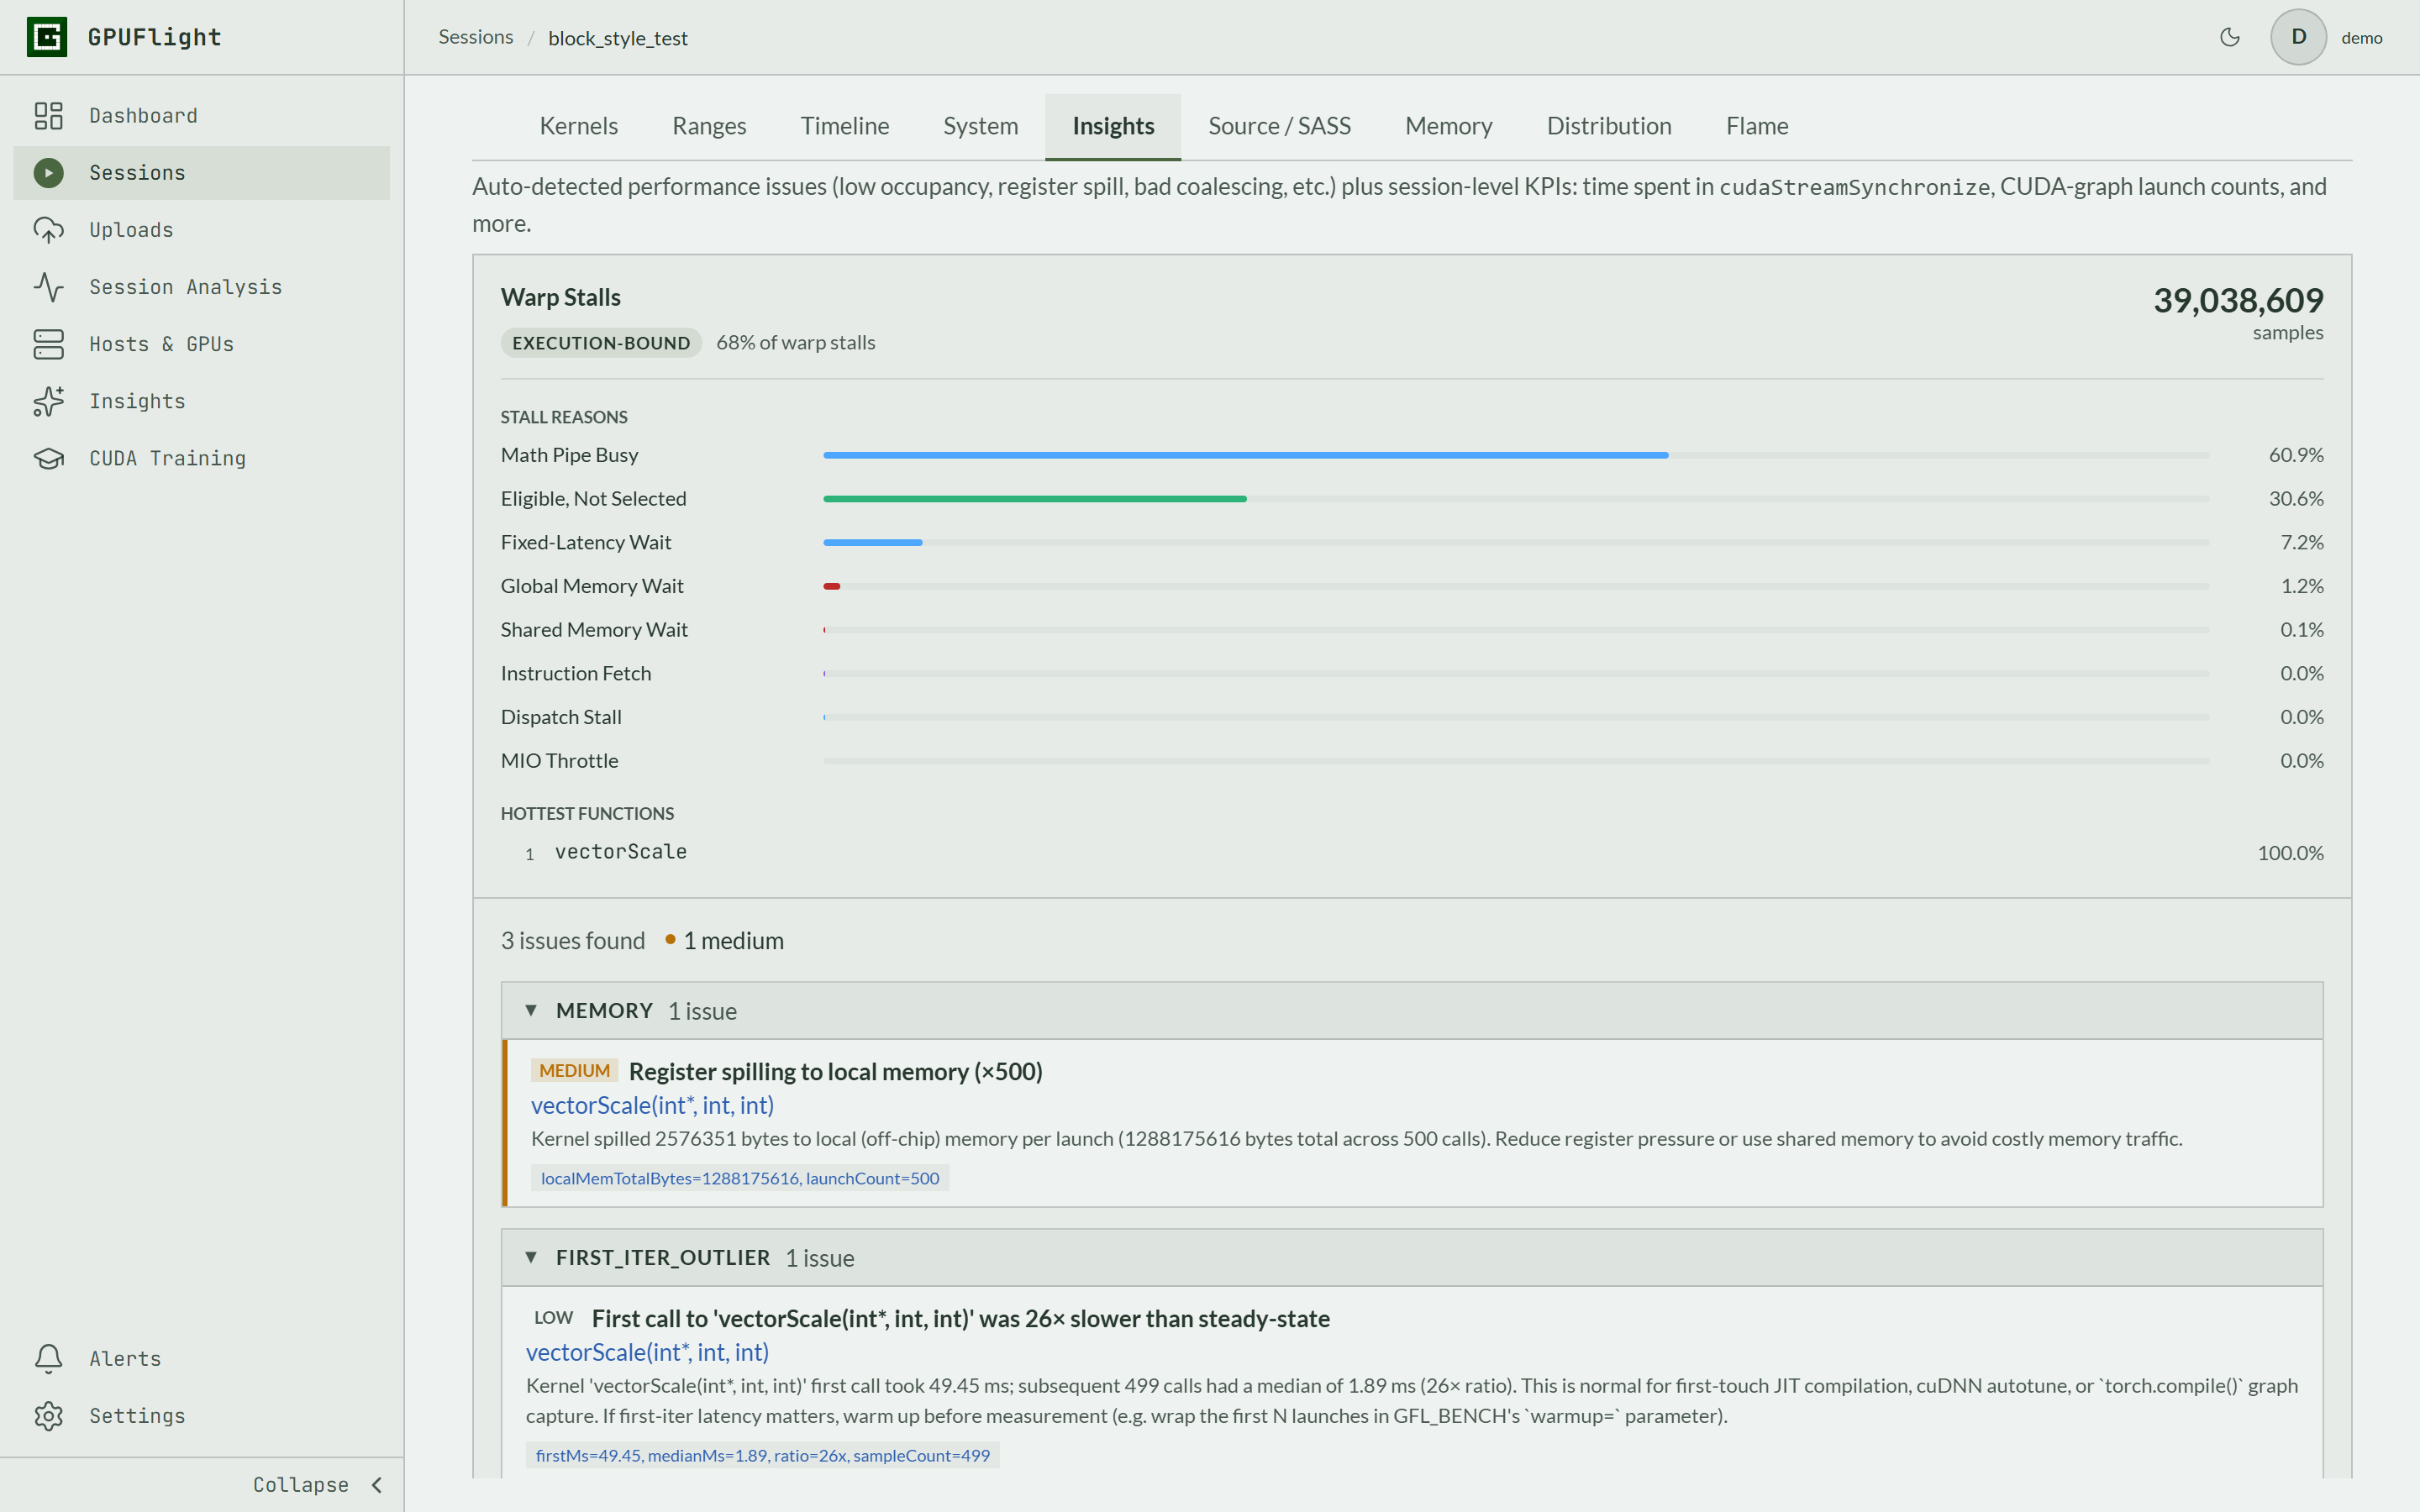Screen dimensions: 2420x1512
Task: Click the Fixed-Latency Wait bar
Action: (x=872, y=542)
